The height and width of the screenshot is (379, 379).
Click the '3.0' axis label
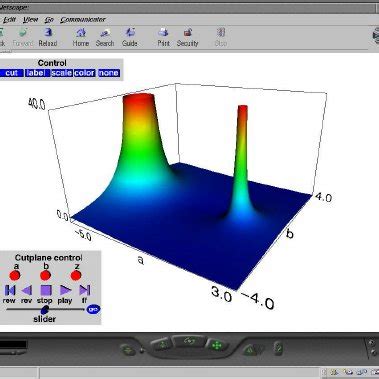pos(221,294)
